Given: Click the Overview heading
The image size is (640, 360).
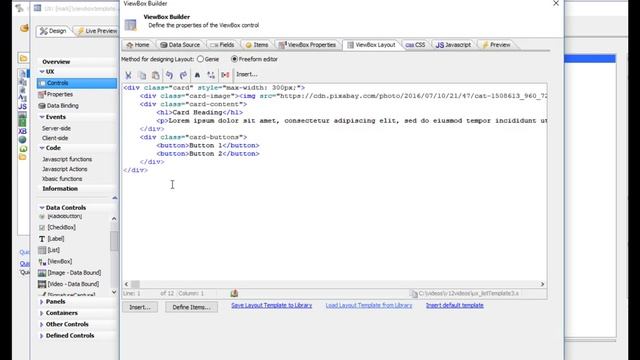Looking at the screenshot, I should pos(56,62).
